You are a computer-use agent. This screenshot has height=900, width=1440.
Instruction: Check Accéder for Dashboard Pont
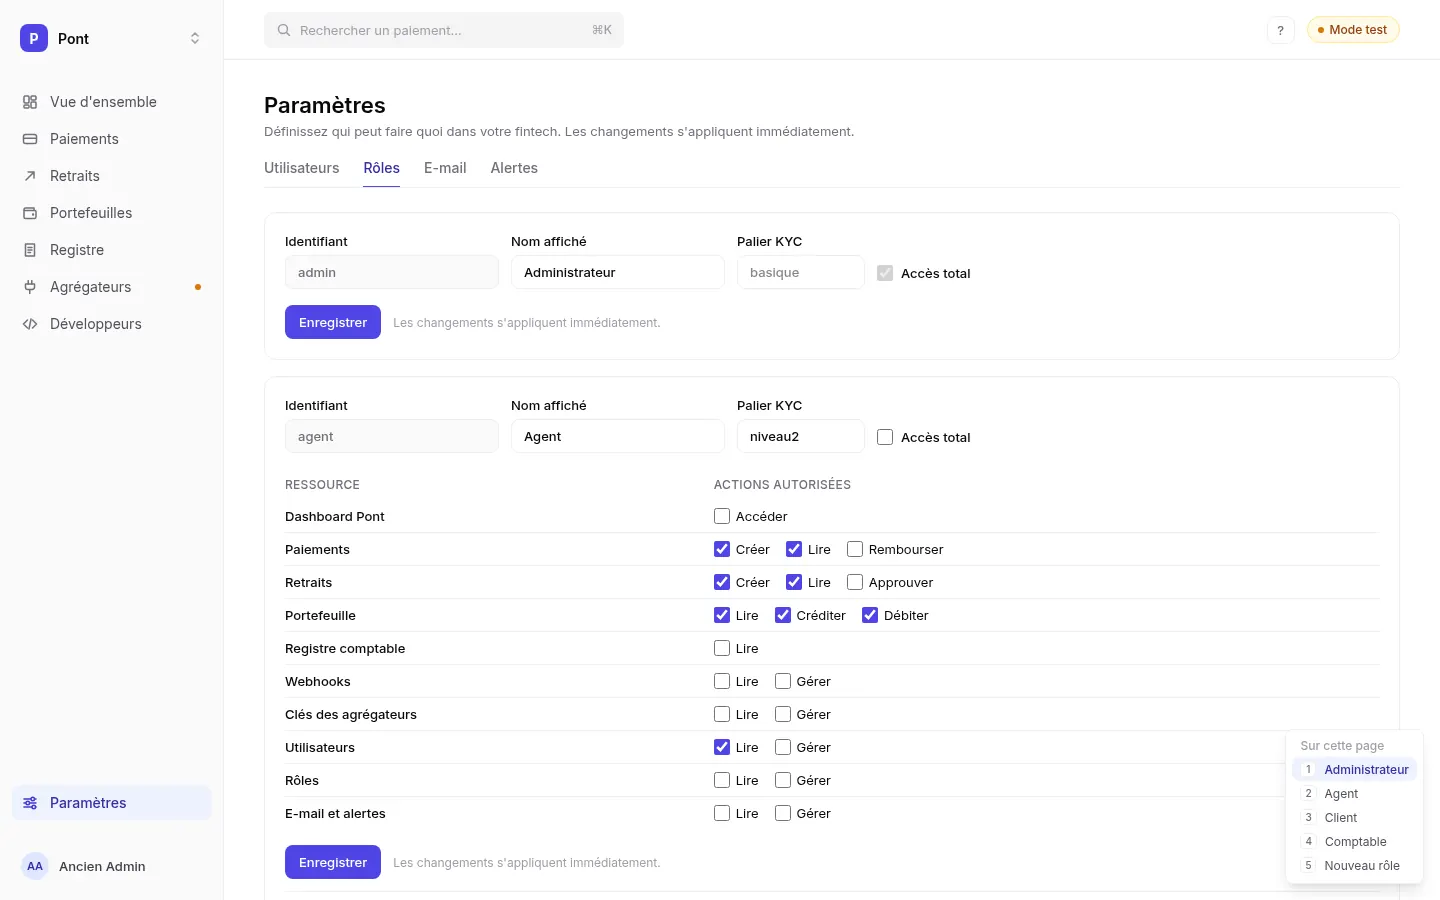click(x=722, y=516)
